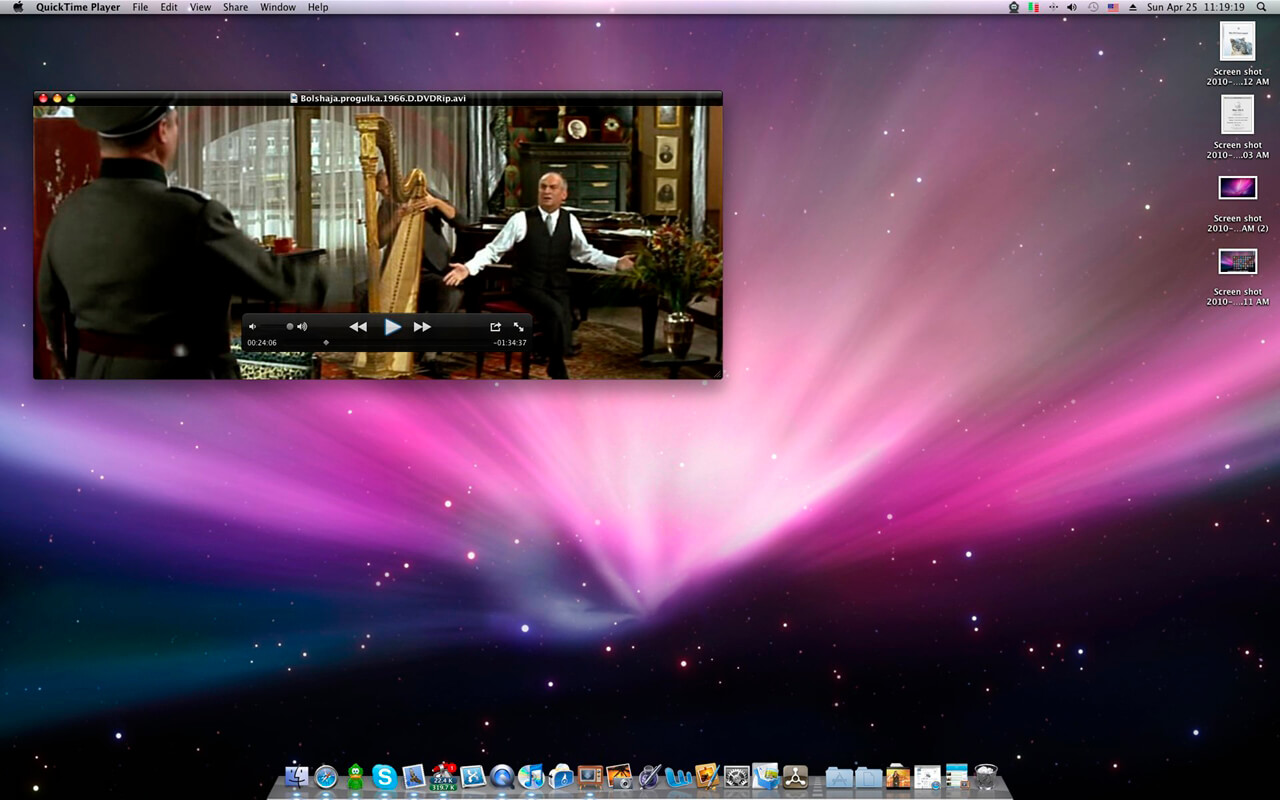Open the Time Machine menu bar icon
1280x800 pixels.
point(1093,7)
